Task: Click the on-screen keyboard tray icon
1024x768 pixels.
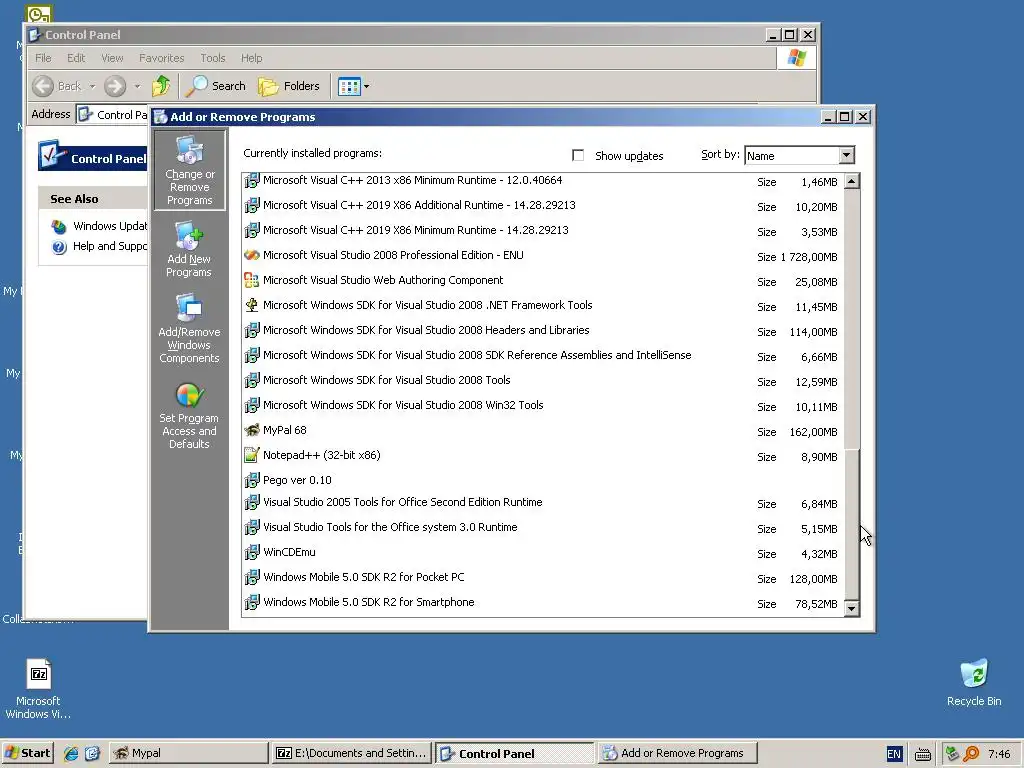Action: click(x=923, y=754)
